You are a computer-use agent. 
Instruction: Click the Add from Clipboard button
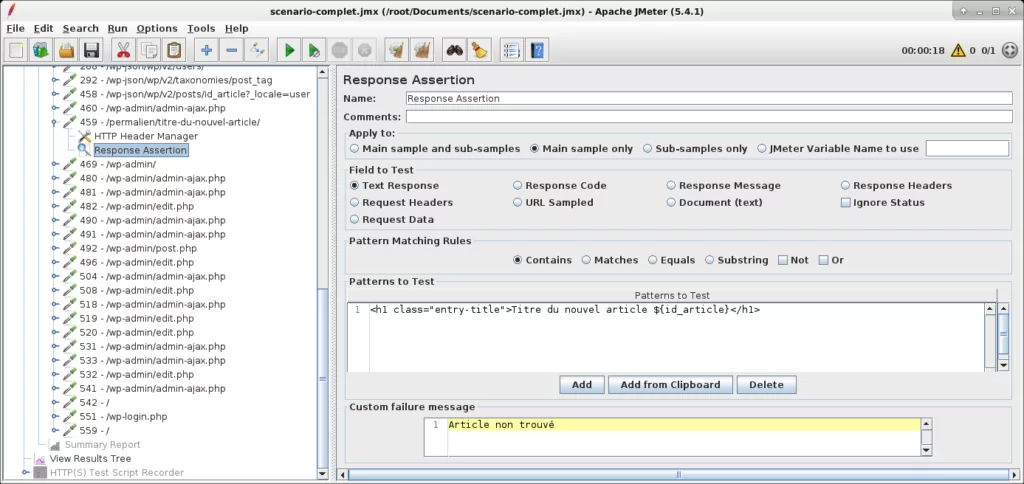[x=670, y=385]
